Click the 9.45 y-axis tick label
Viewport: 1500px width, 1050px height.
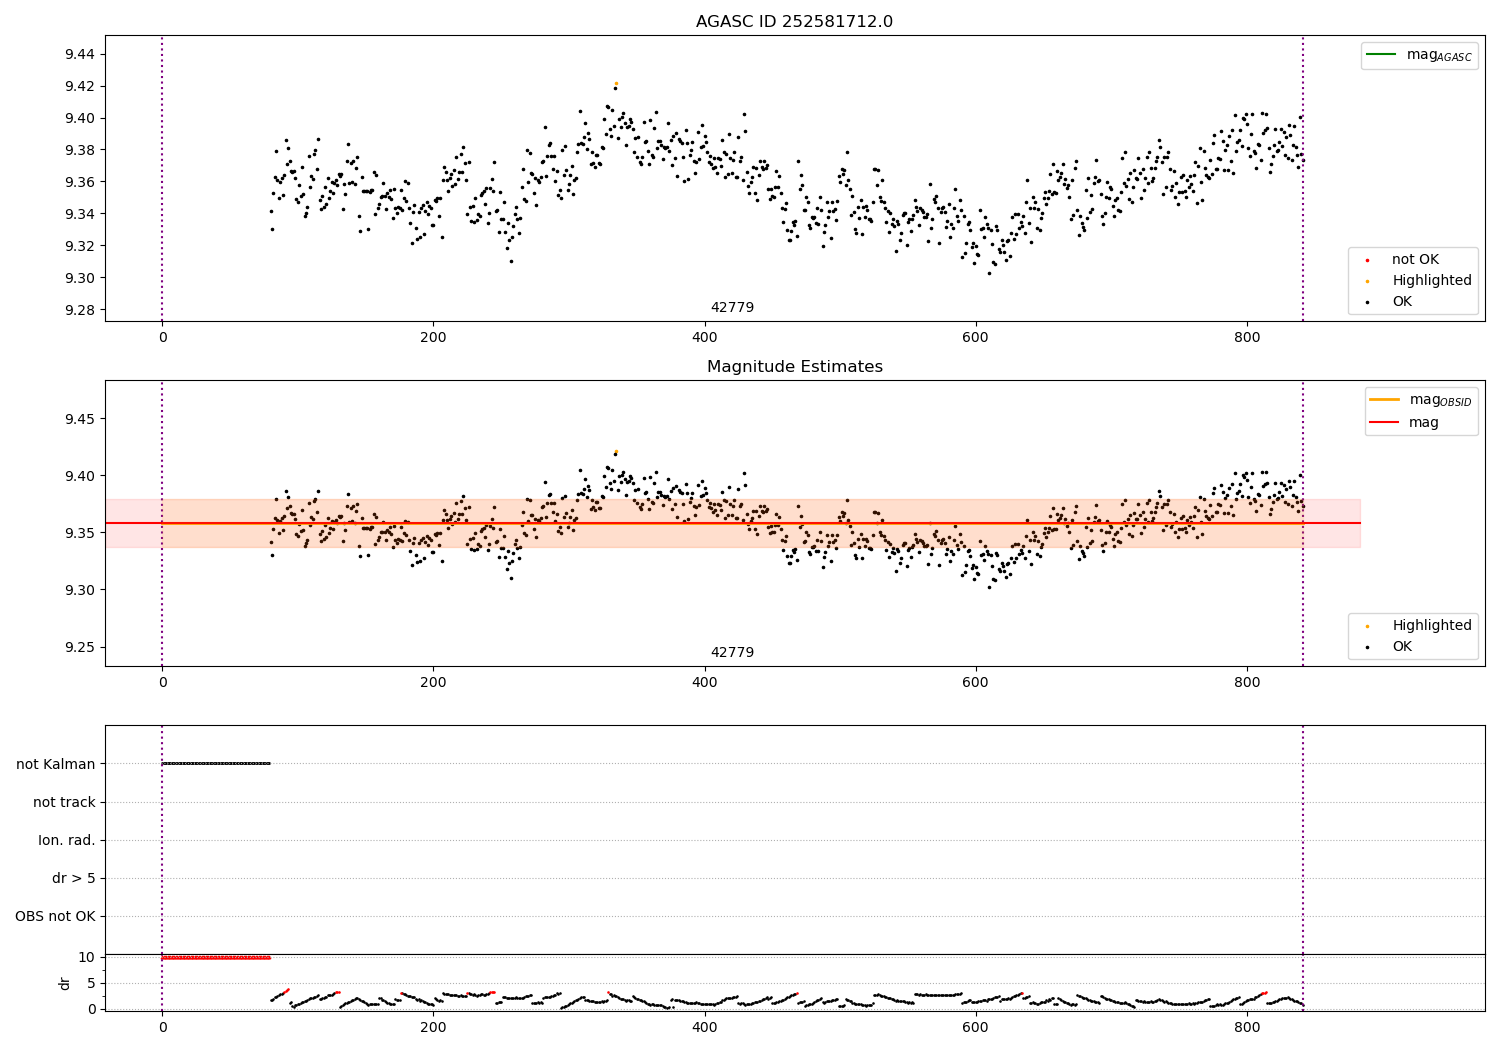pos(78,419)
